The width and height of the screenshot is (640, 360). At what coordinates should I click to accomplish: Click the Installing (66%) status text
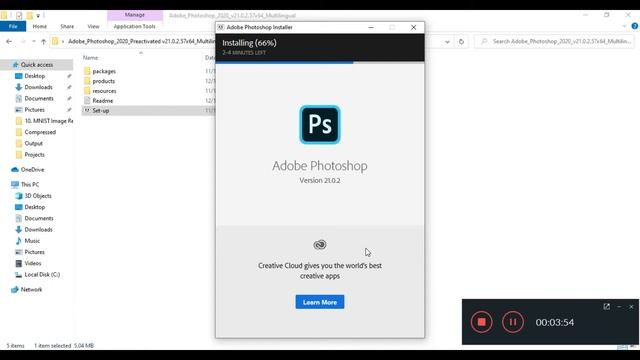(249, 43)
